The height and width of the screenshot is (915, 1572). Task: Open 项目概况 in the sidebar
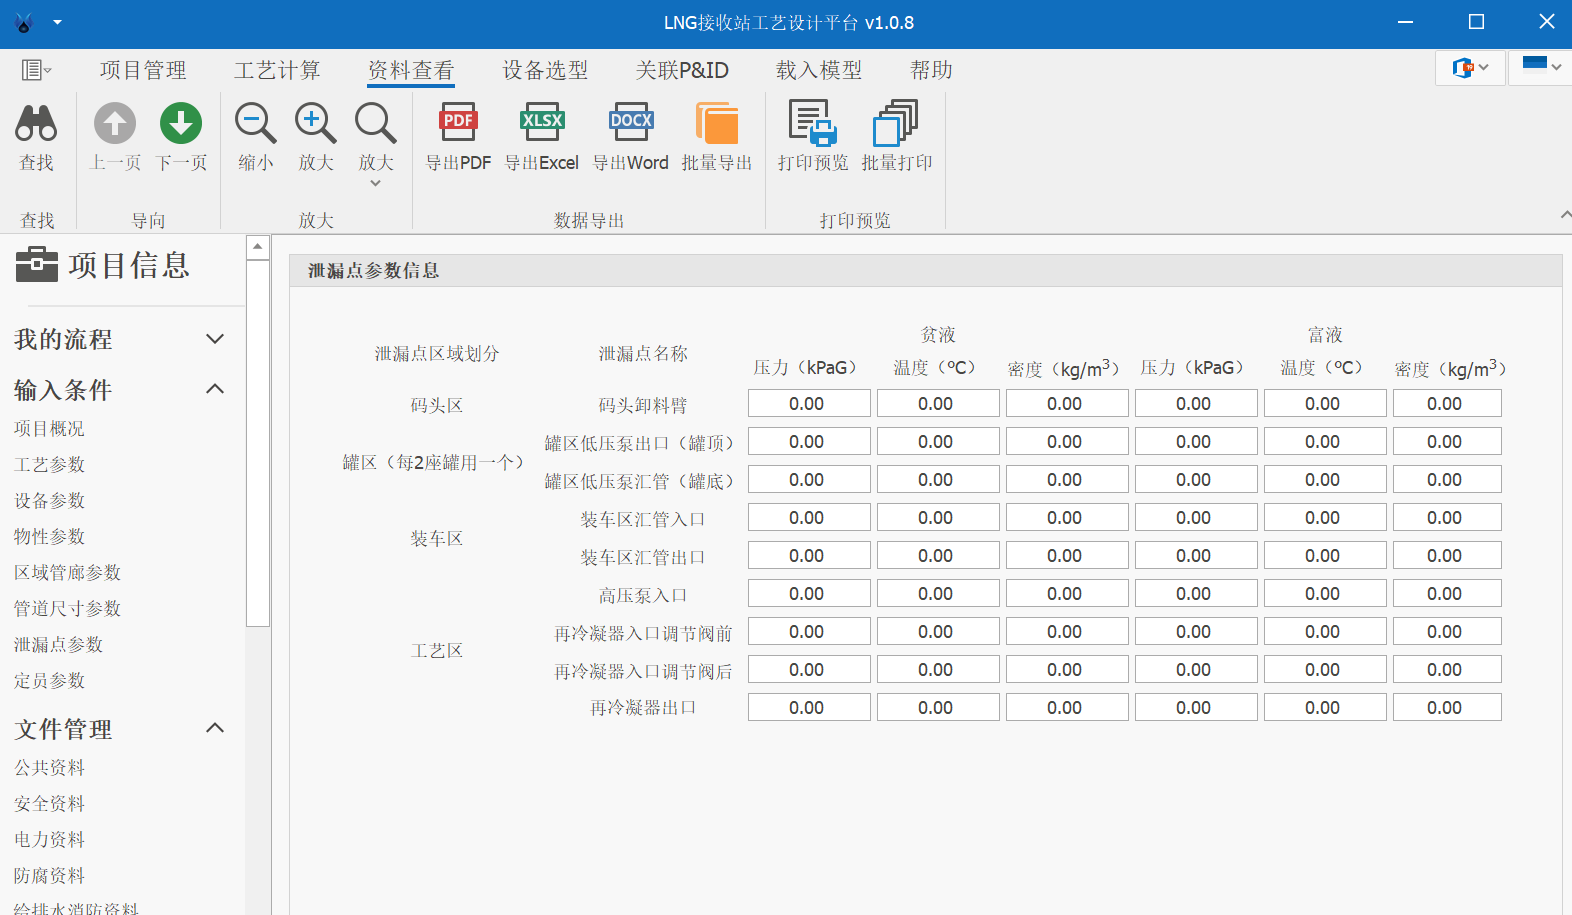point(49,429)
